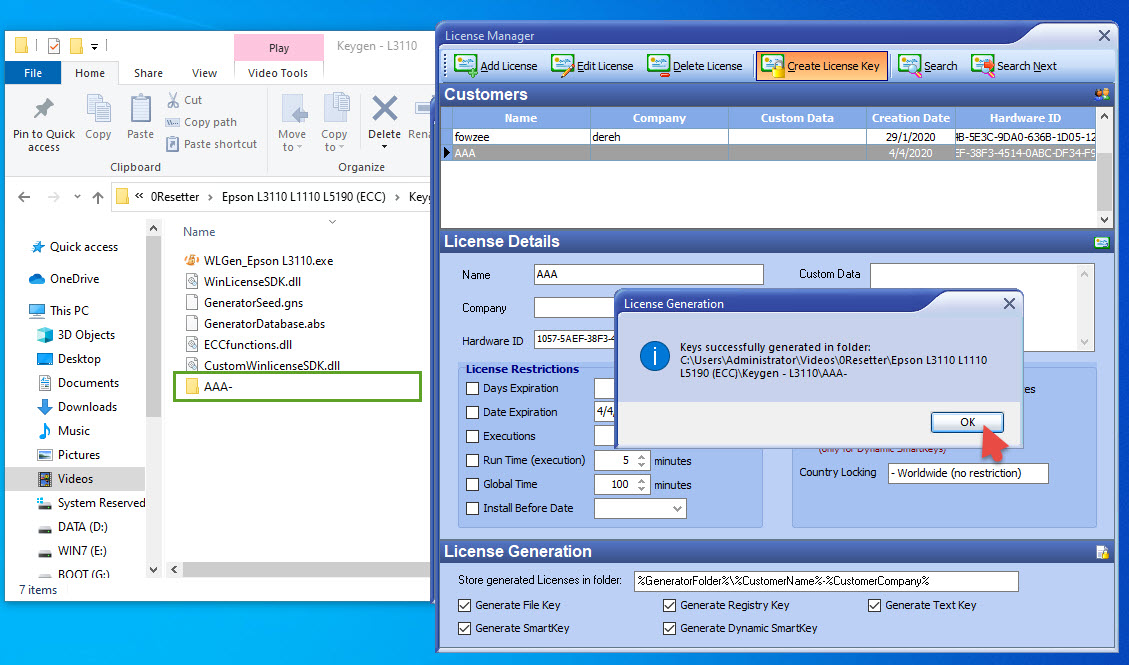Switch to the Share ribbon tab

coord(148,73)
